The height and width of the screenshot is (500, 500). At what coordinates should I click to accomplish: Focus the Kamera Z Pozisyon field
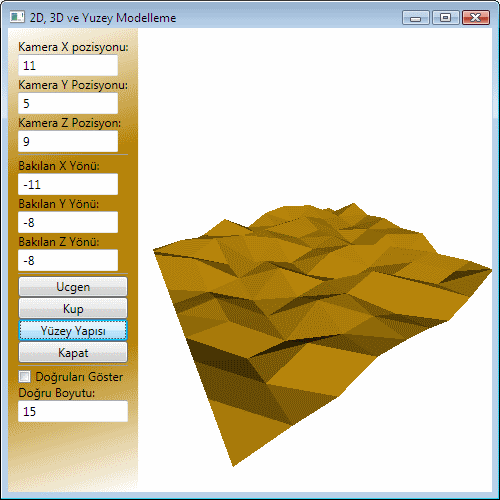(68, 141)
